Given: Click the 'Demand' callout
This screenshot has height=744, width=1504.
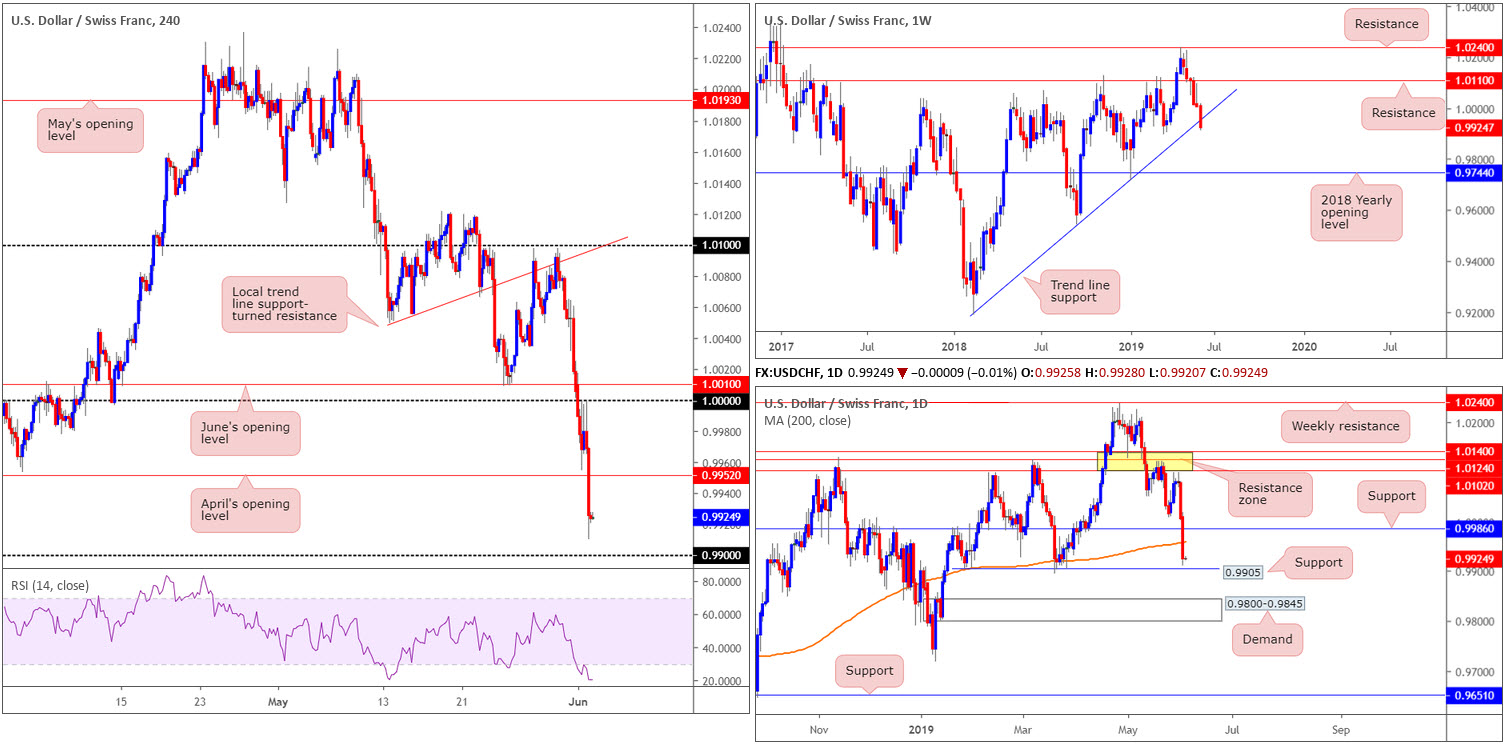Looking at the screenshot, I should coord(1267,640).
